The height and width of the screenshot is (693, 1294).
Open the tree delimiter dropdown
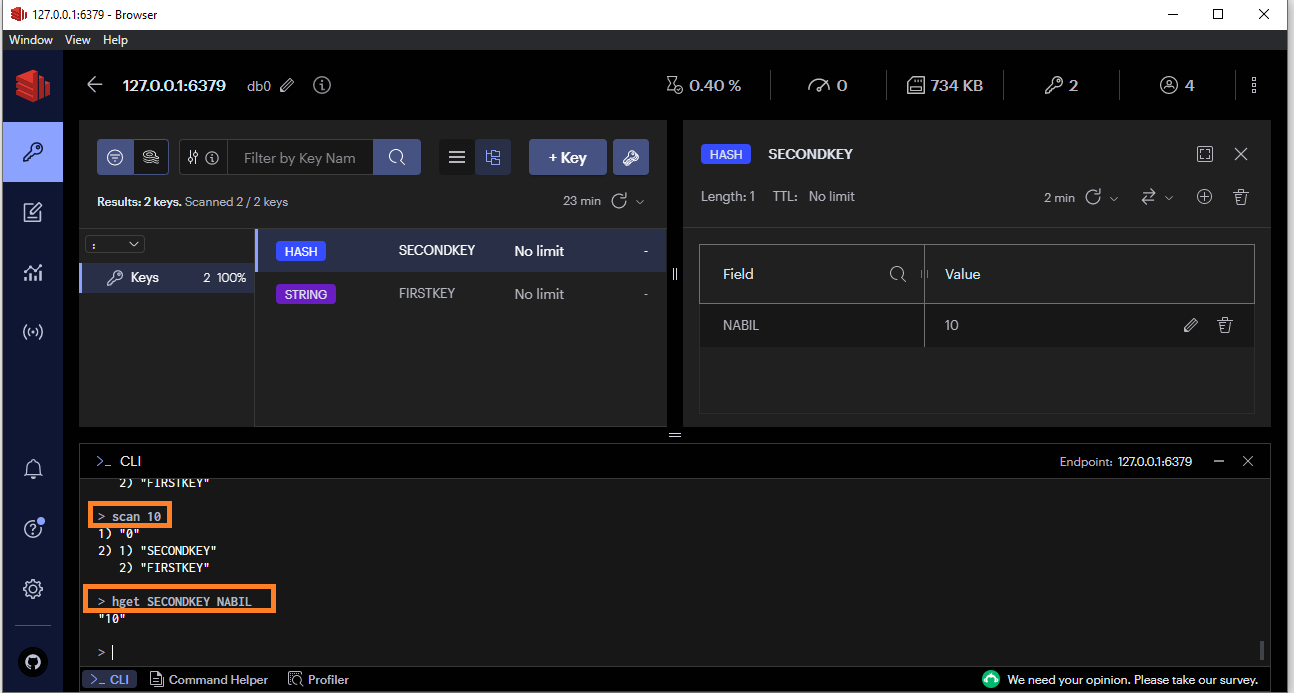(x=116, y=244)
